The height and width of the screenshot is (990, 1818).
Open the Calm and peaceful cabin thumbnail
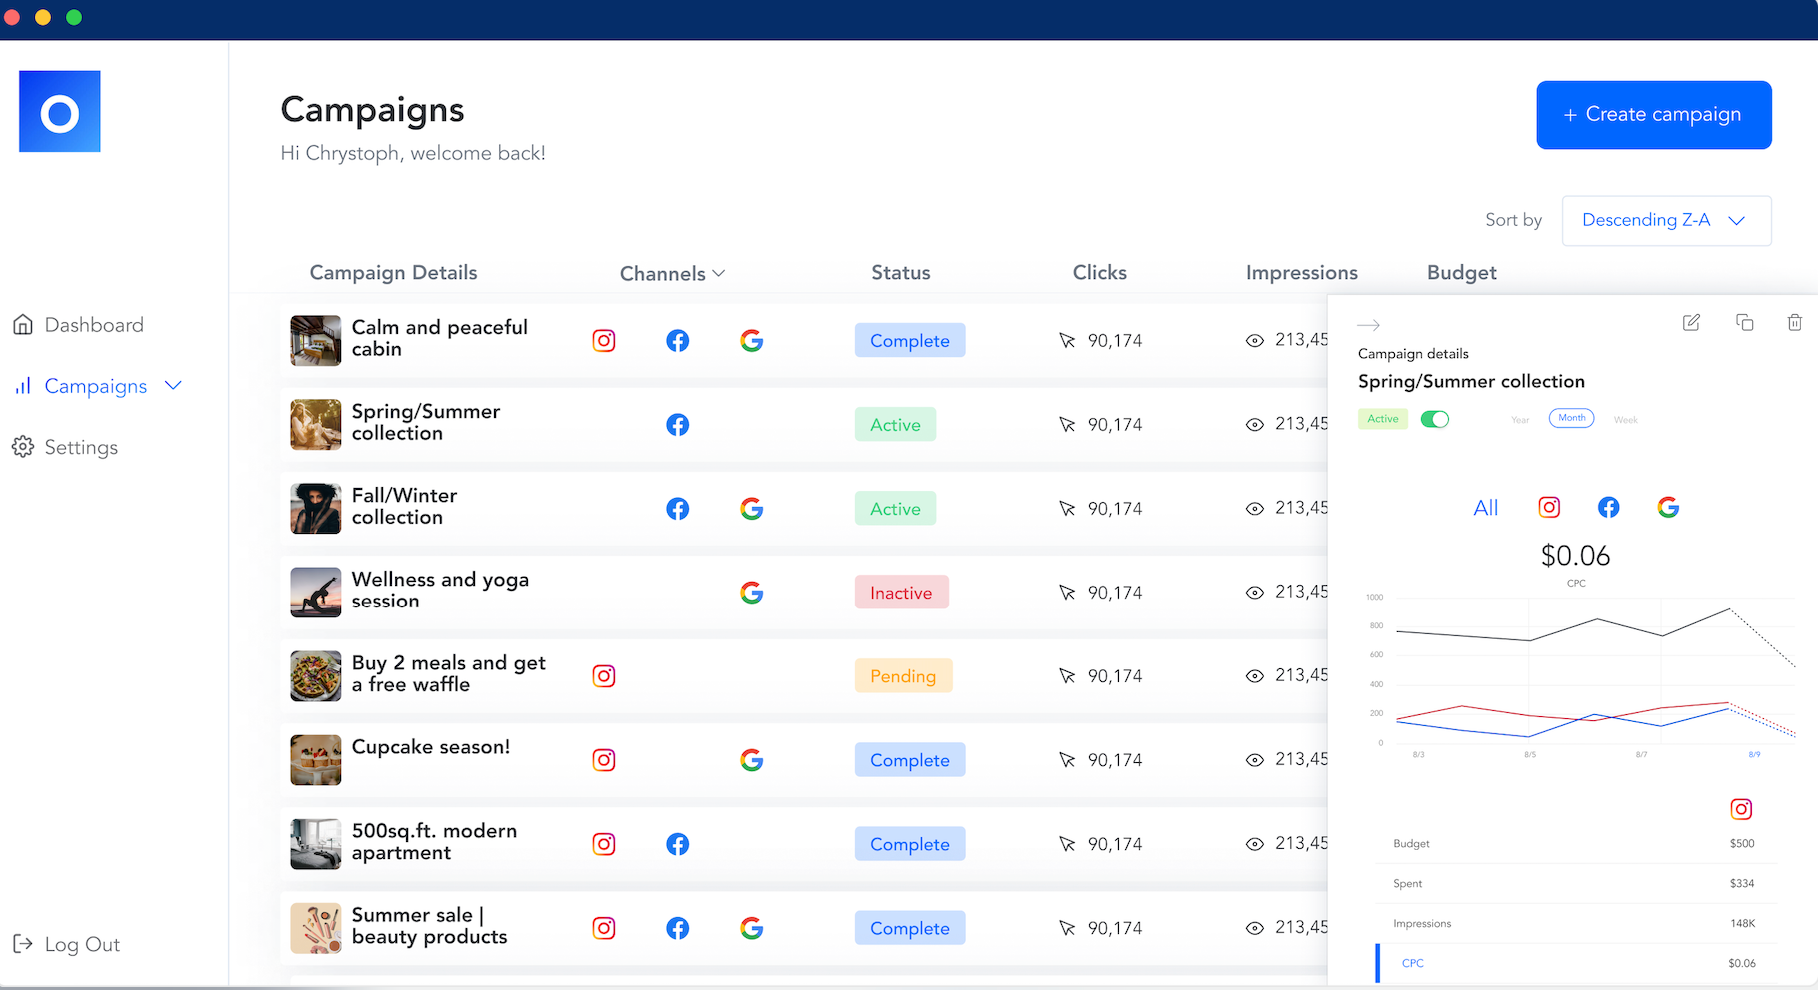click(316, 341)
